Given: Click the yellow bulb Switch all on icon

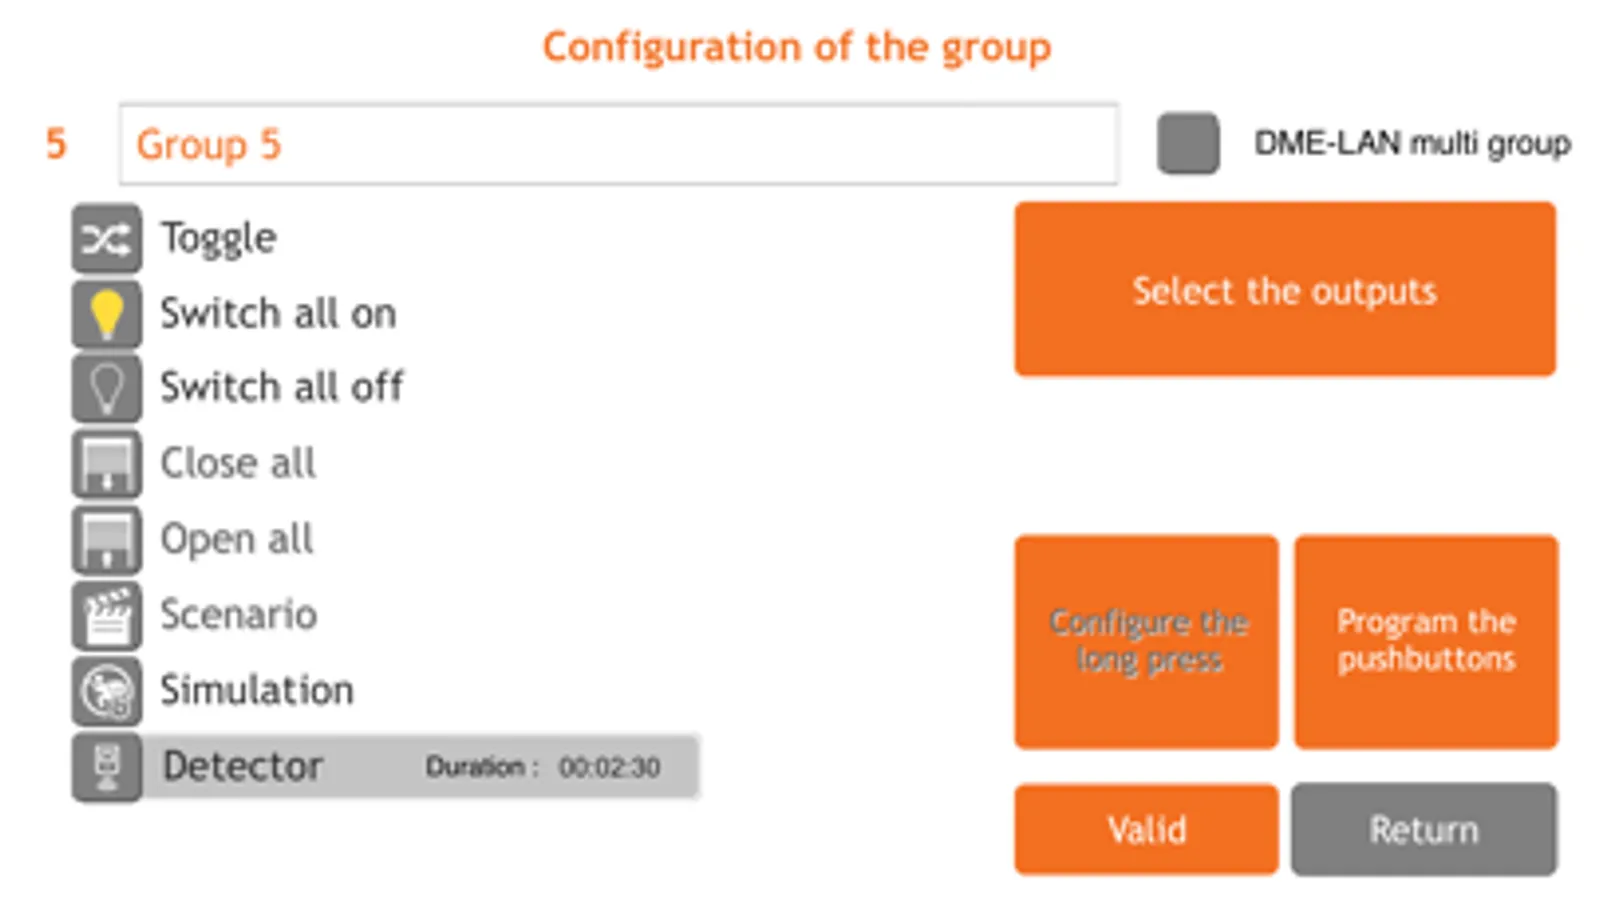Looking at the screenshot, I should (106, 314).
